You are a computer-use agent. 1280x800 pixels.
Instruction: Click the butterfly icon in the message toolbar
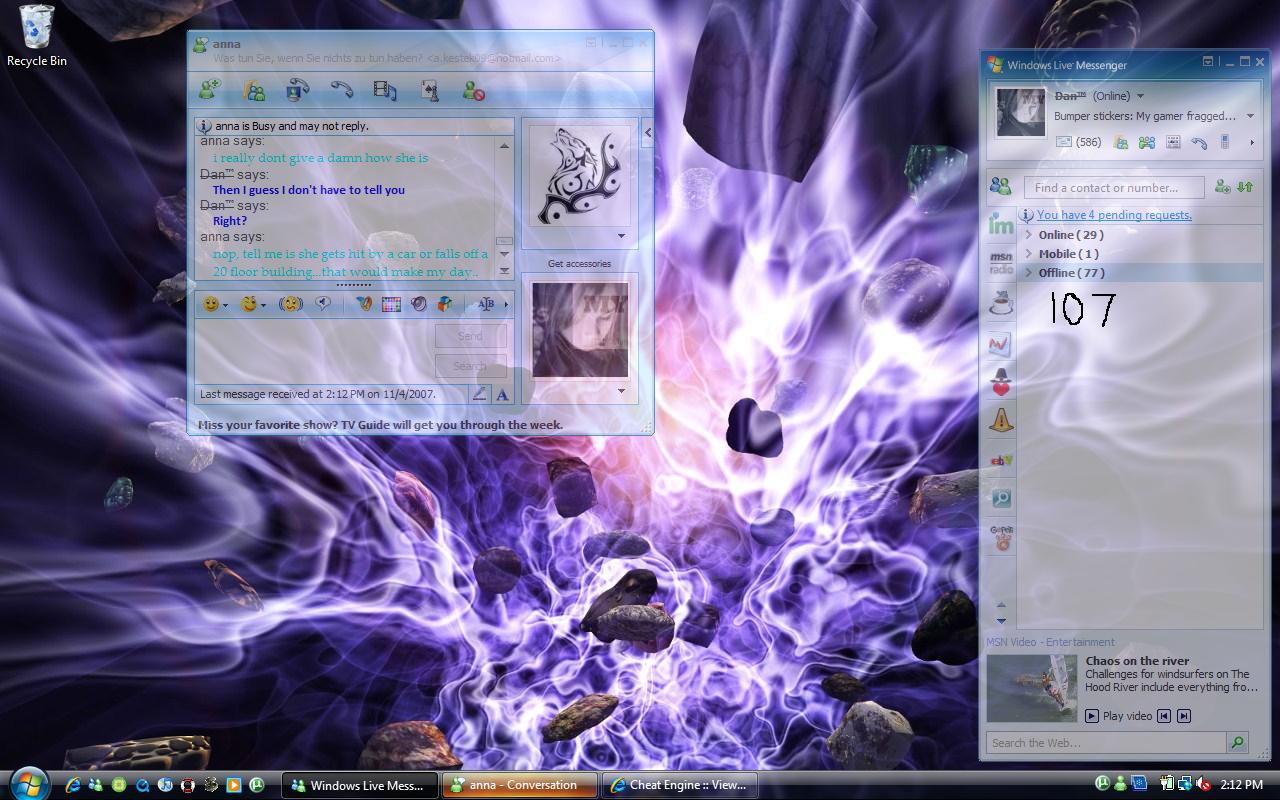364,304
